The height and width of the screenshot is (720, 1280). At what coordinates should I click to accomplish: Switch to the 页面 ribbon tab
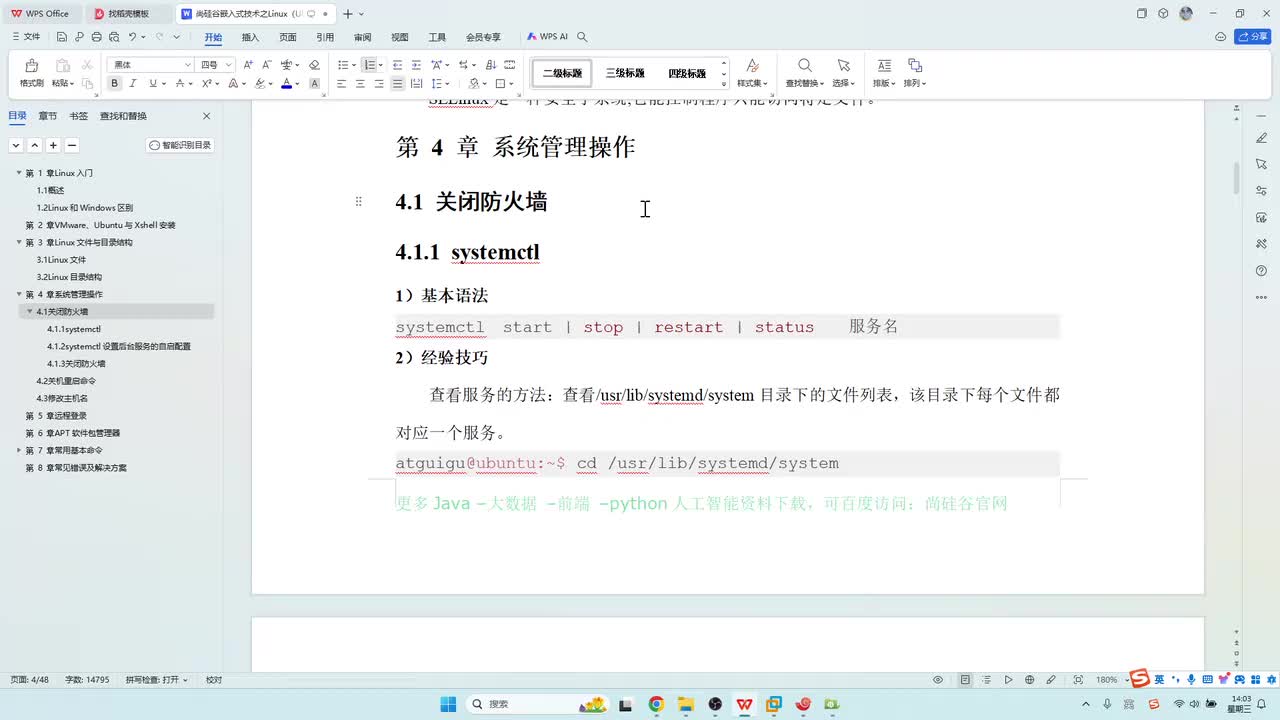click(x=288, y=37)
